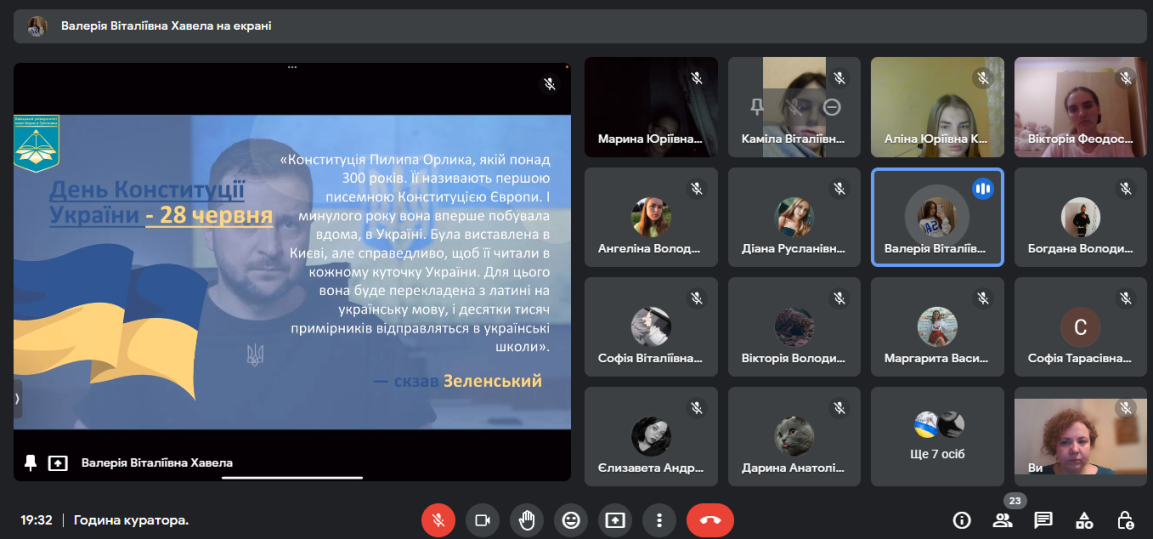Click mic-off icon on Аліна Юріївна's tile

point(982,79)
